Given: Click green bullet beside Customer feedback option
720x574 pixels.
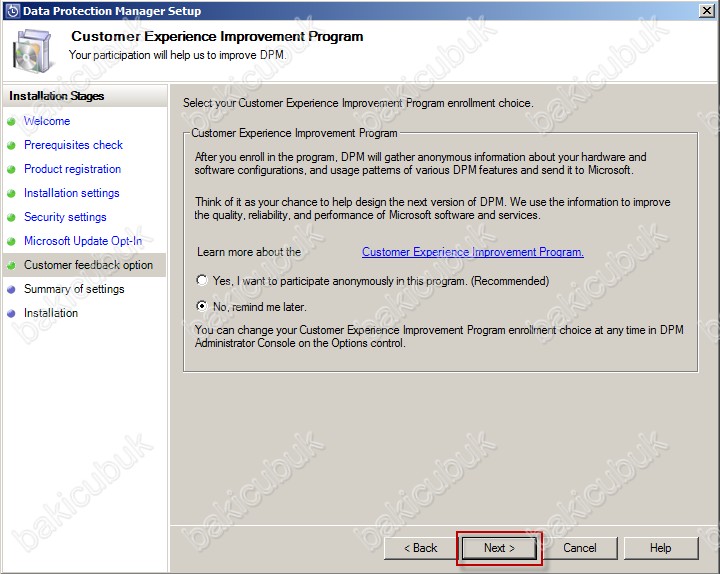Looking at the screenshot, I should [11, 265].
